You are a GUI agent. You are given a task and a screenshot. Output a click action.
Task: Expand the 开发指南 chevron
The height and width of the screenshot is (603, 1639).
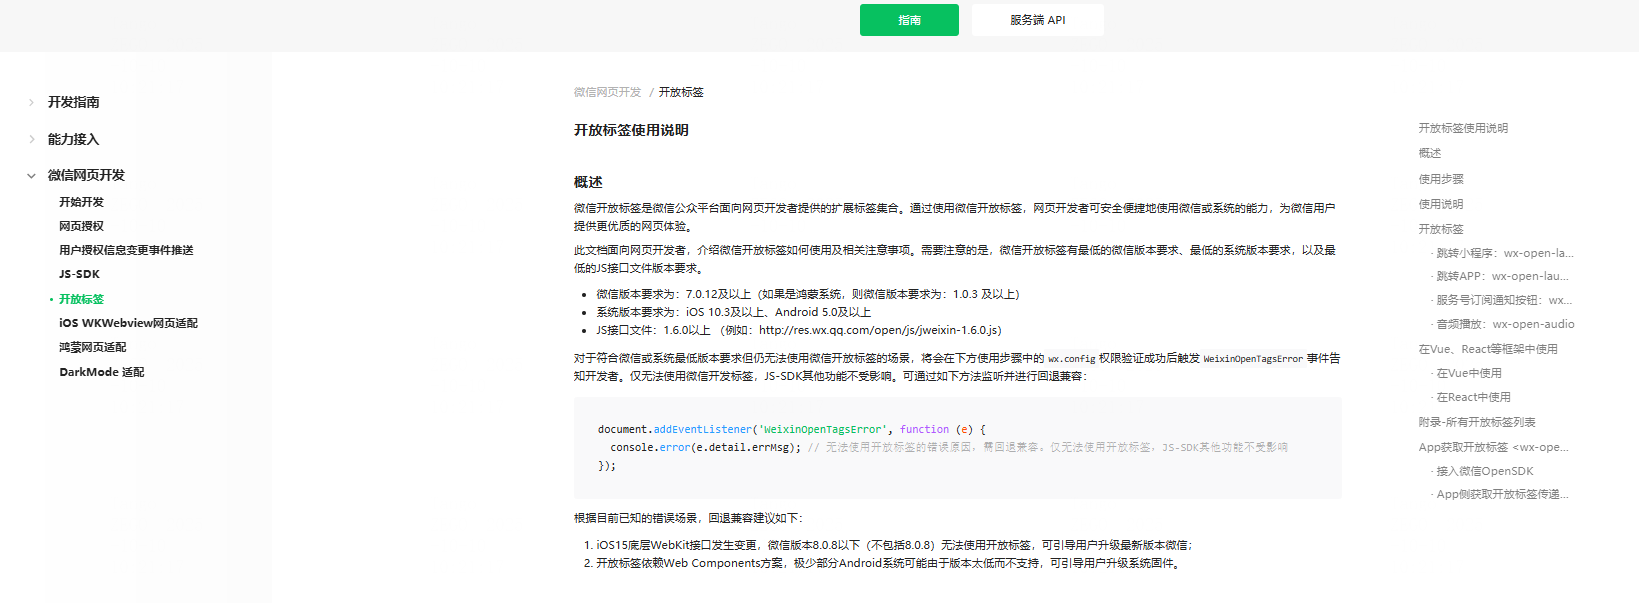[x=31, y=102]
